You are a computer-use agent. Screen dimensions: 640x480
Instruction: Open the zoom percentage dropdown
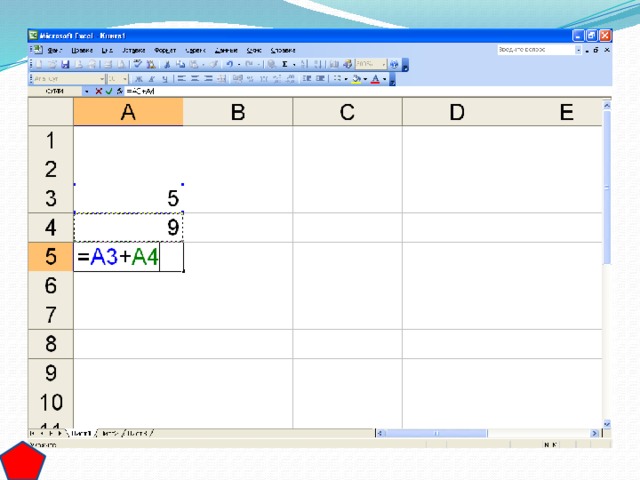point(382,64)
